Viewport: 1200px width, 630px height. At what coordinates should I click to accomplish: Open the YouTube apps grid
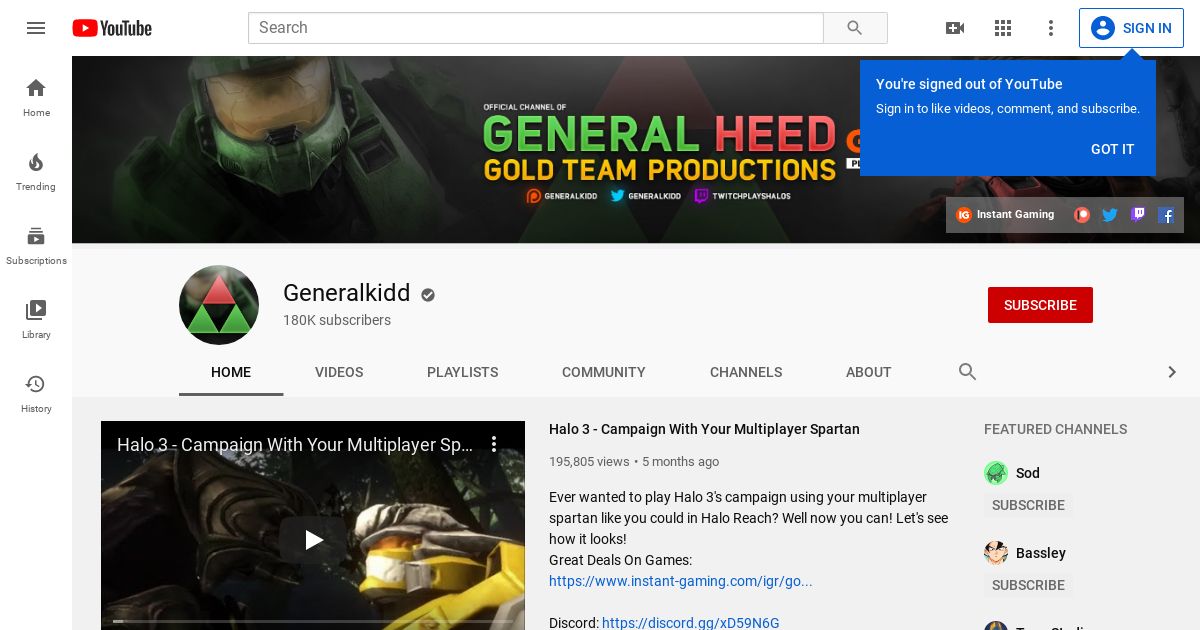[x=1003, y=28]
